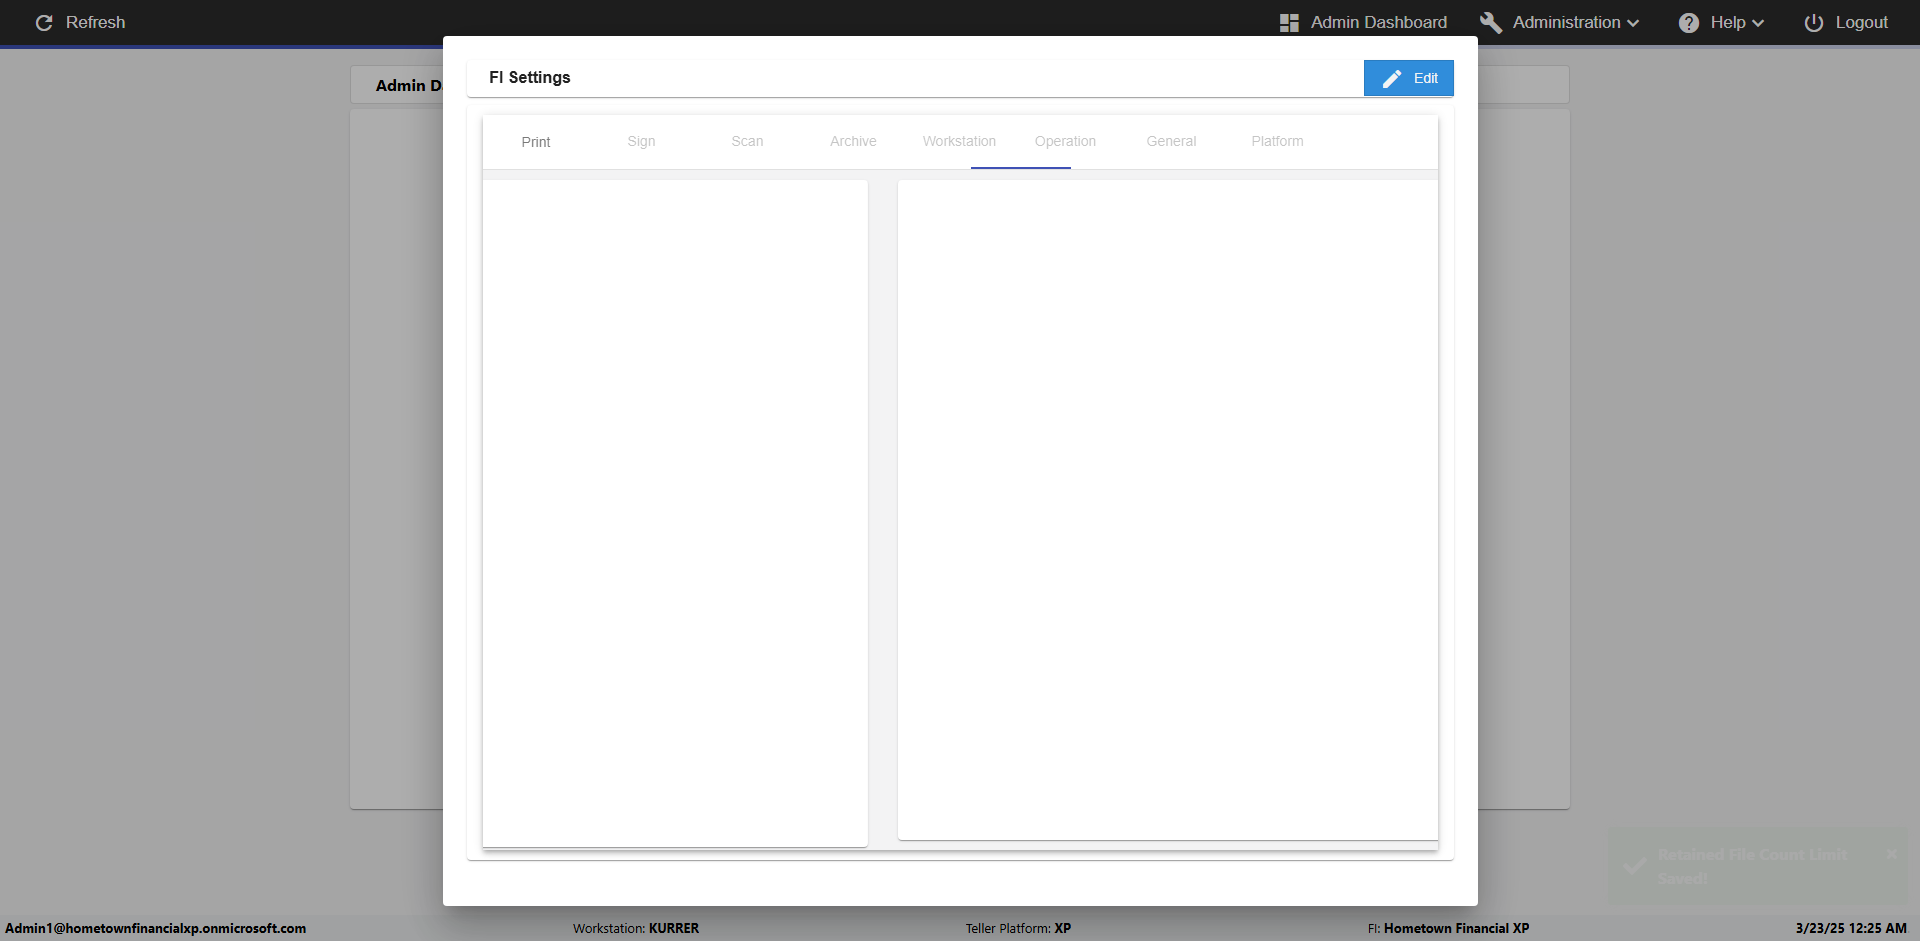Click the pencil icon on Edit button
Viewport: 1920px width, 941px height.
(x=1391, y=78)
